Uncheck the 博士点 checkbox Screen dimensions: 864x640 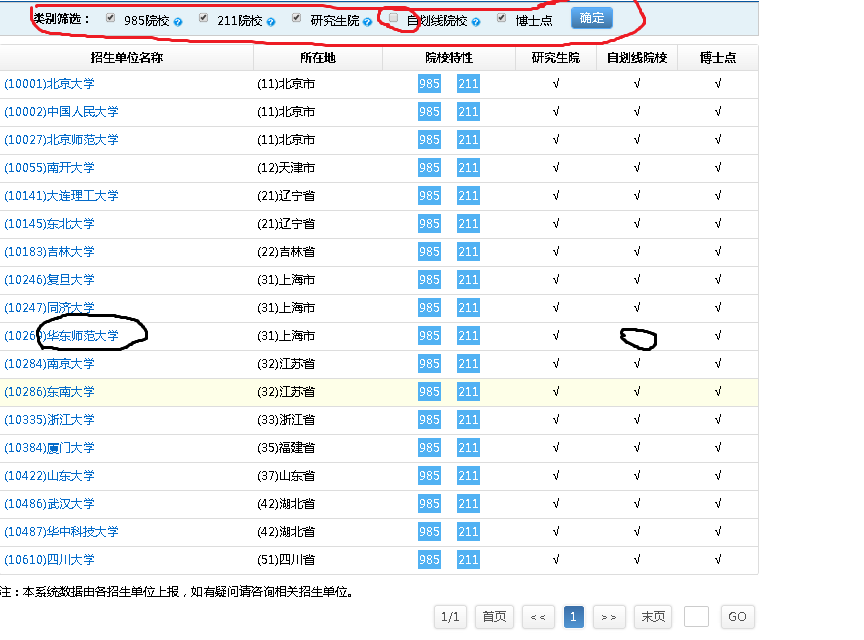[x=501, y=18]
